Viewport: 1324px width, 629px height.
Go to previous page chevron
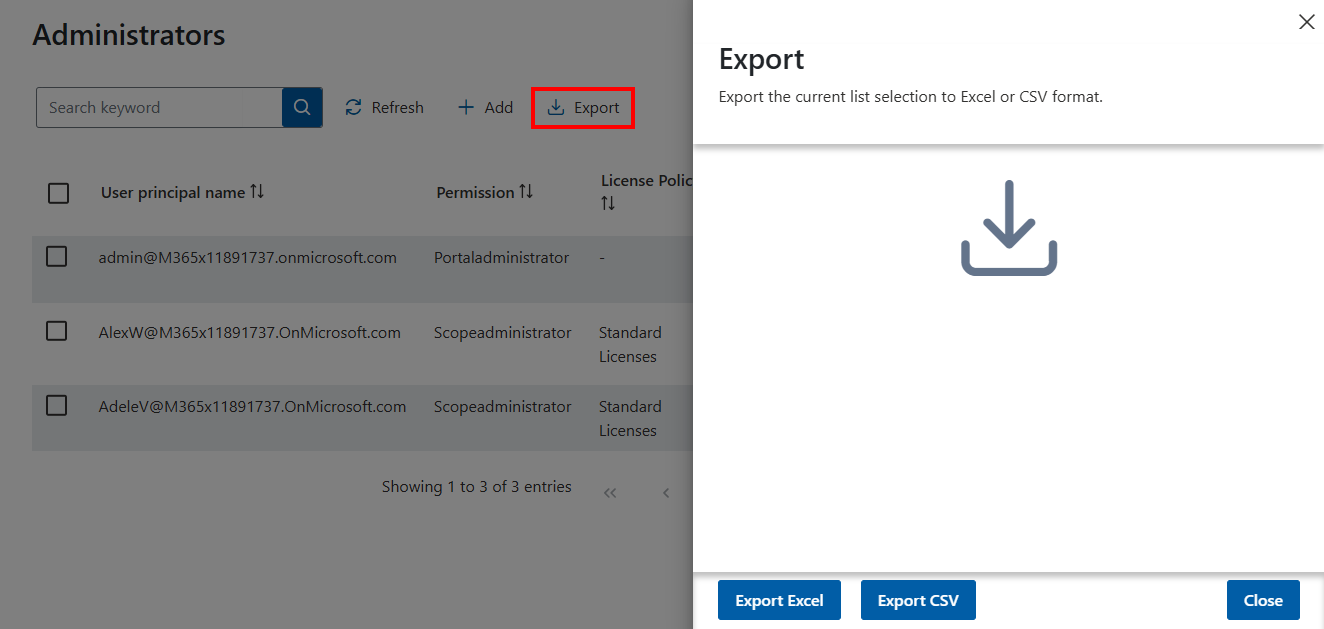click(666, 493)
